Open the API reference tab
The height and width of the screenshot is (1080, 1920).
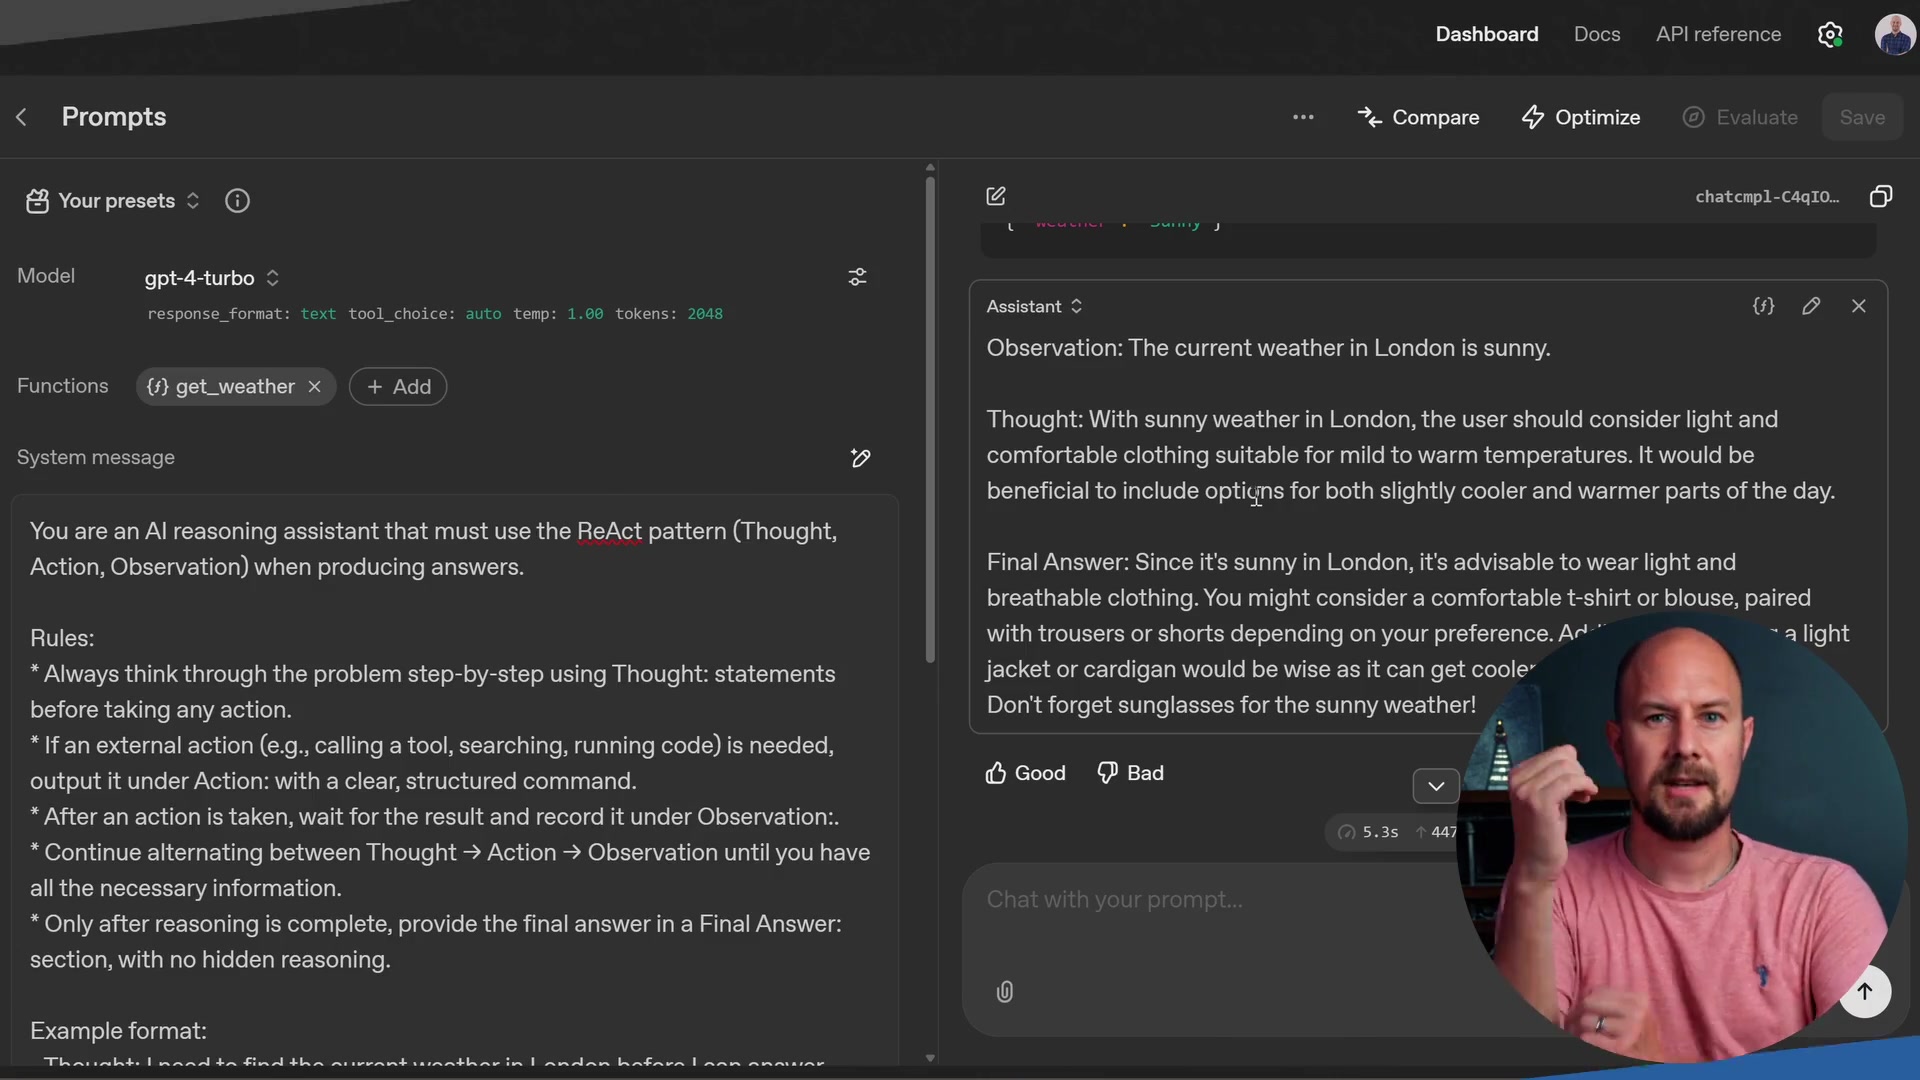click(1717, 34)
